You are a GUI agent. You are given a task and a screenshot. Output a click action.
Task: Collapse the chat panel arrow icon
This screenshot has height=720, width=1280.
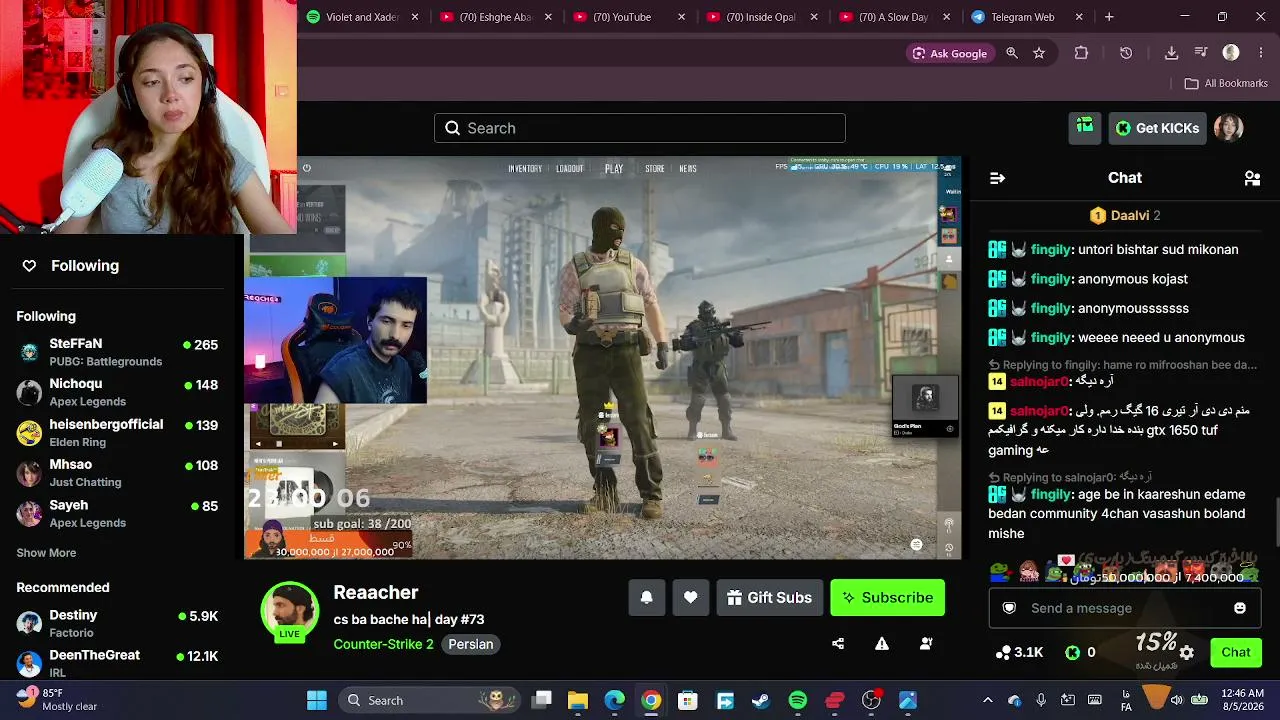997,178
